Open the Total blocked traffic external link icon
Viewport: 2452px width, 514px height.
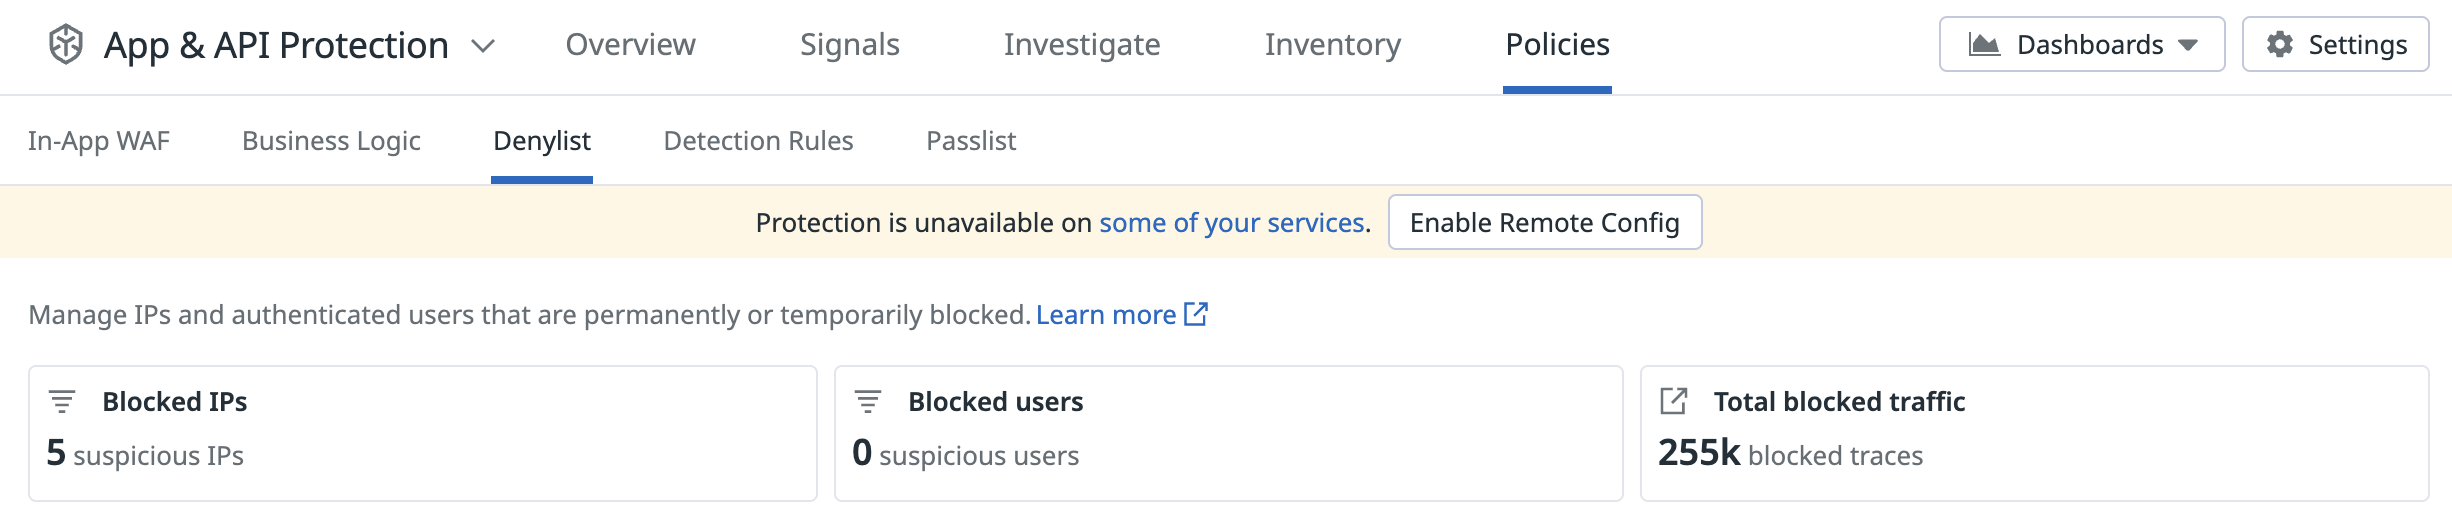click(1674, 402)
